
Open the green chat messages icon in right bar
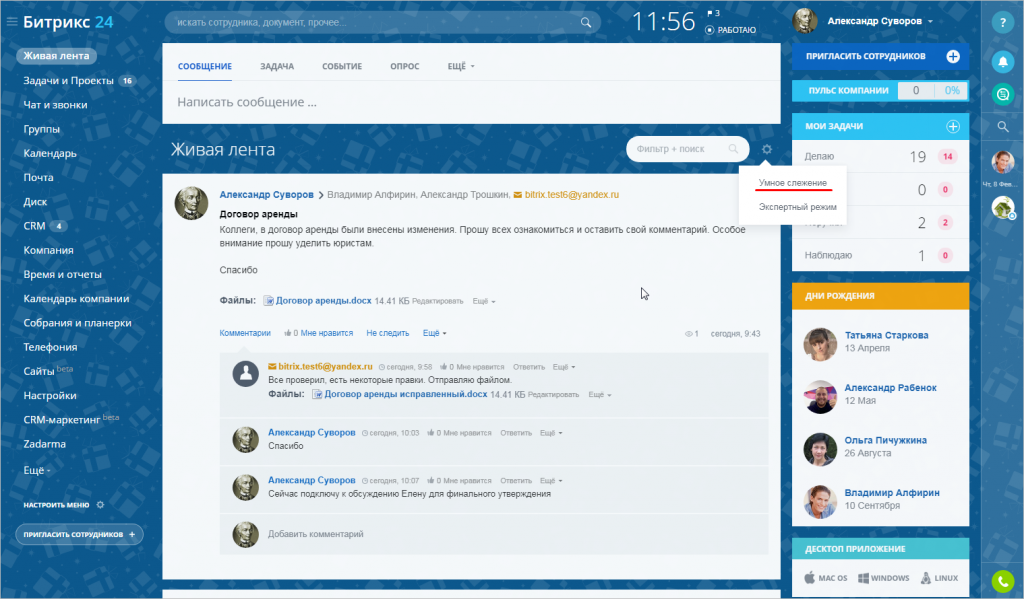pyautogui.click(x=1002, y=94)
